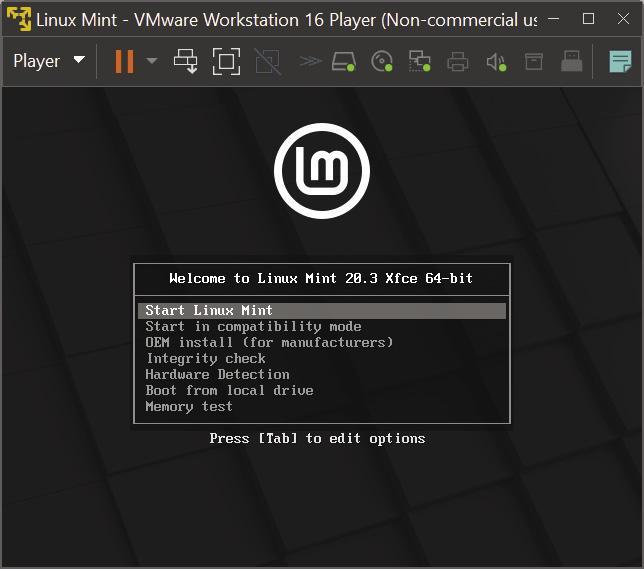The image size is (644, 569).
Task: Close the VMware Player window
Action: pyautogui.click(x=623, y=18)
